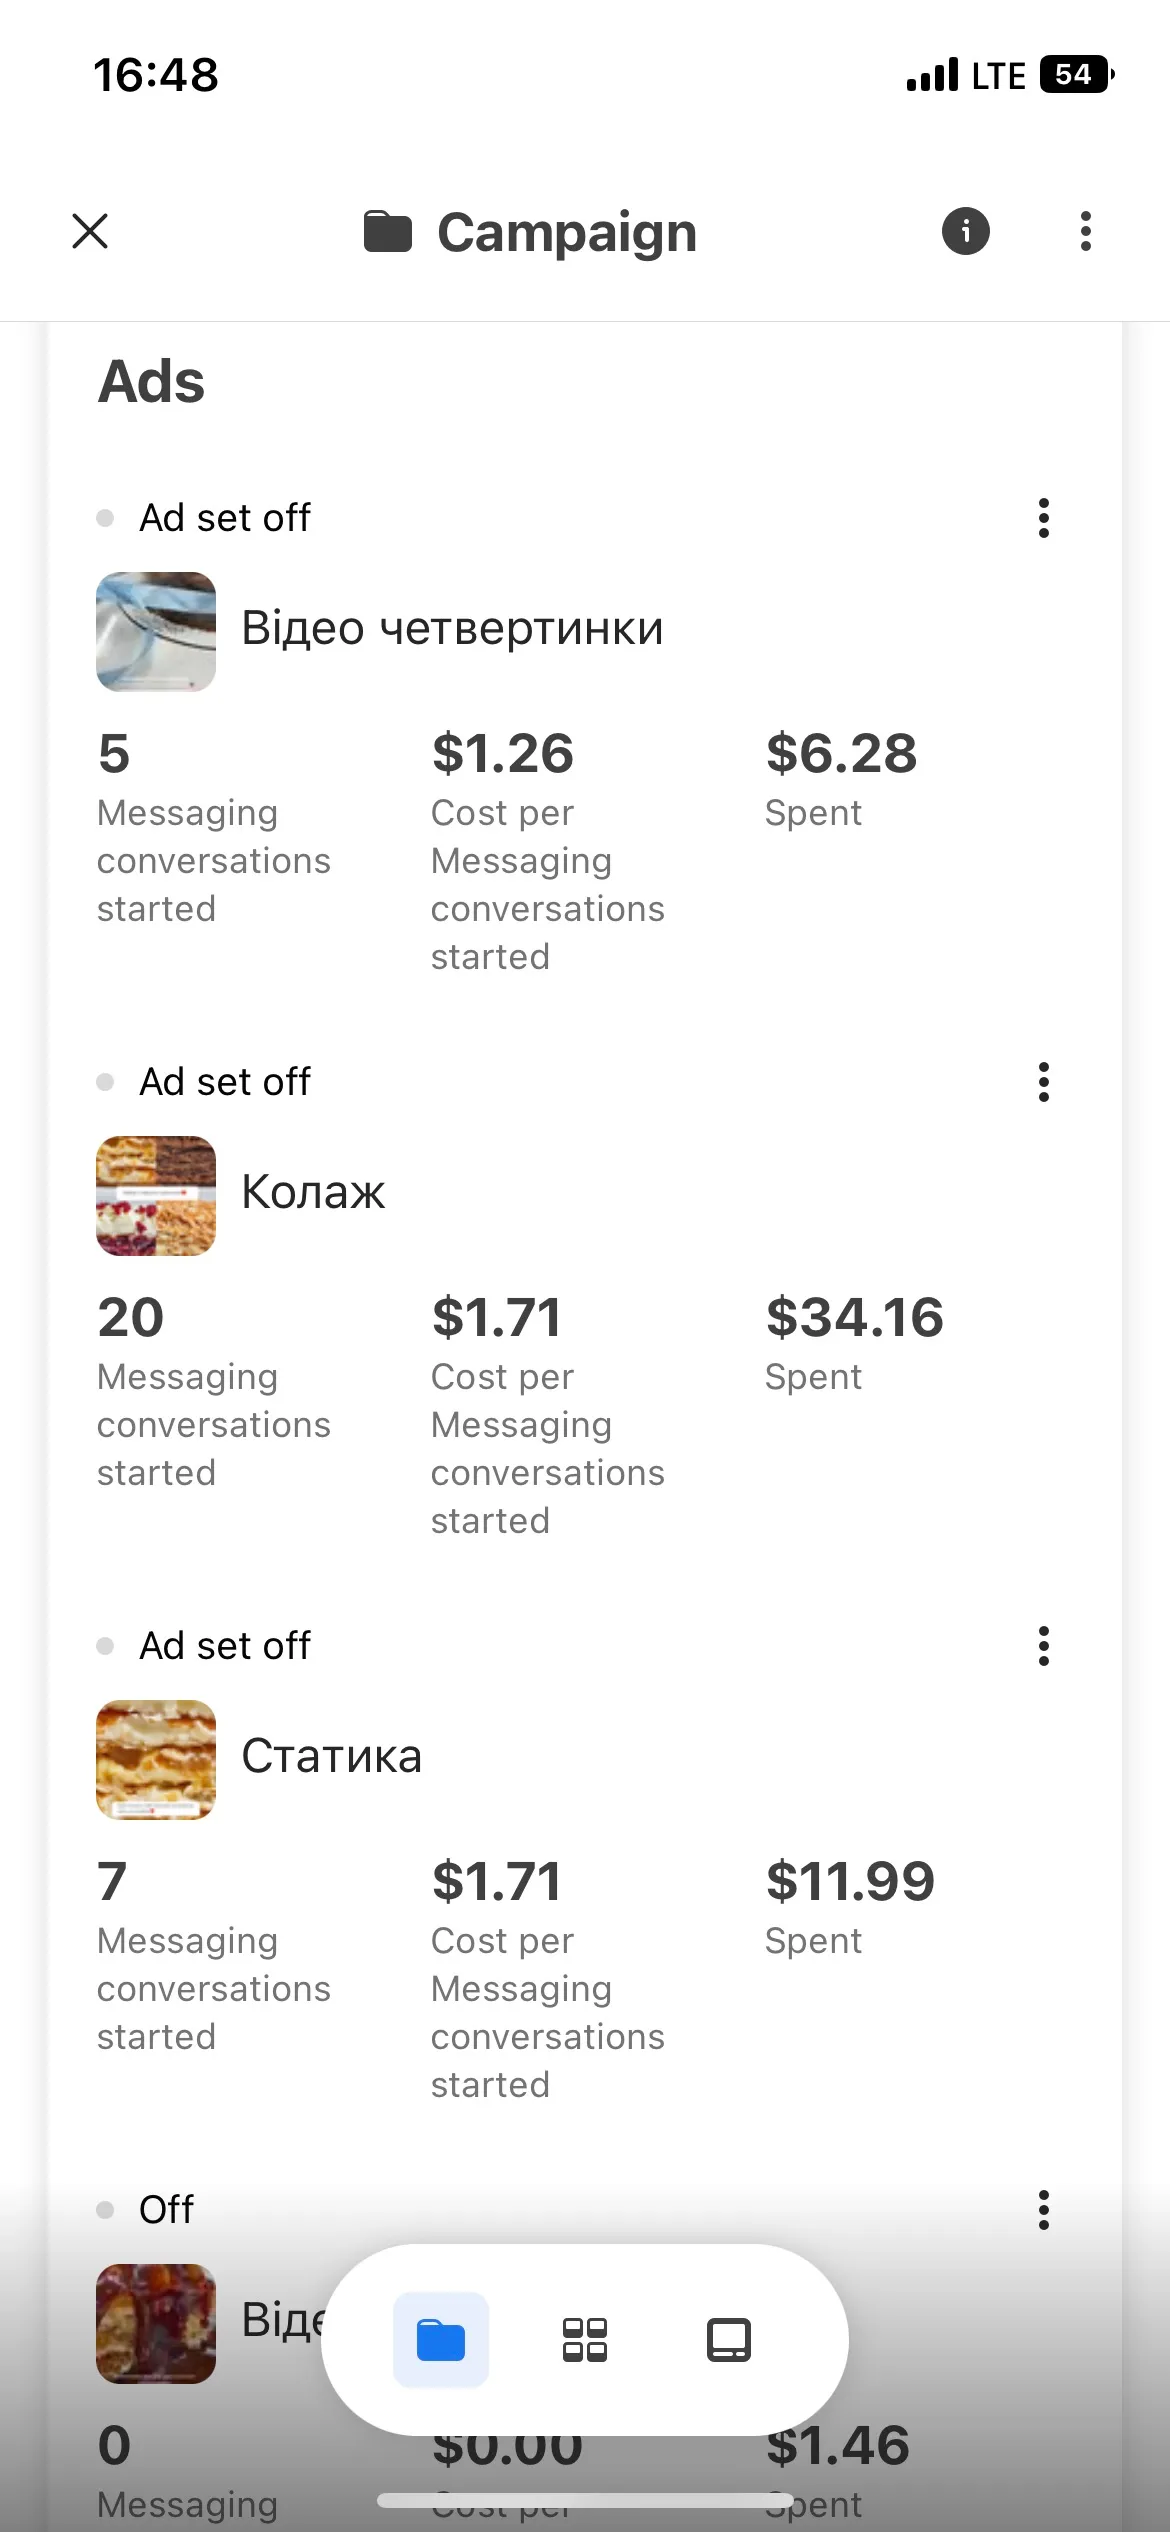This screenshot has height=2532, width=1170.
Task: Tap the Колаж ad thumbnail
Action: [x=156, y=1196]
